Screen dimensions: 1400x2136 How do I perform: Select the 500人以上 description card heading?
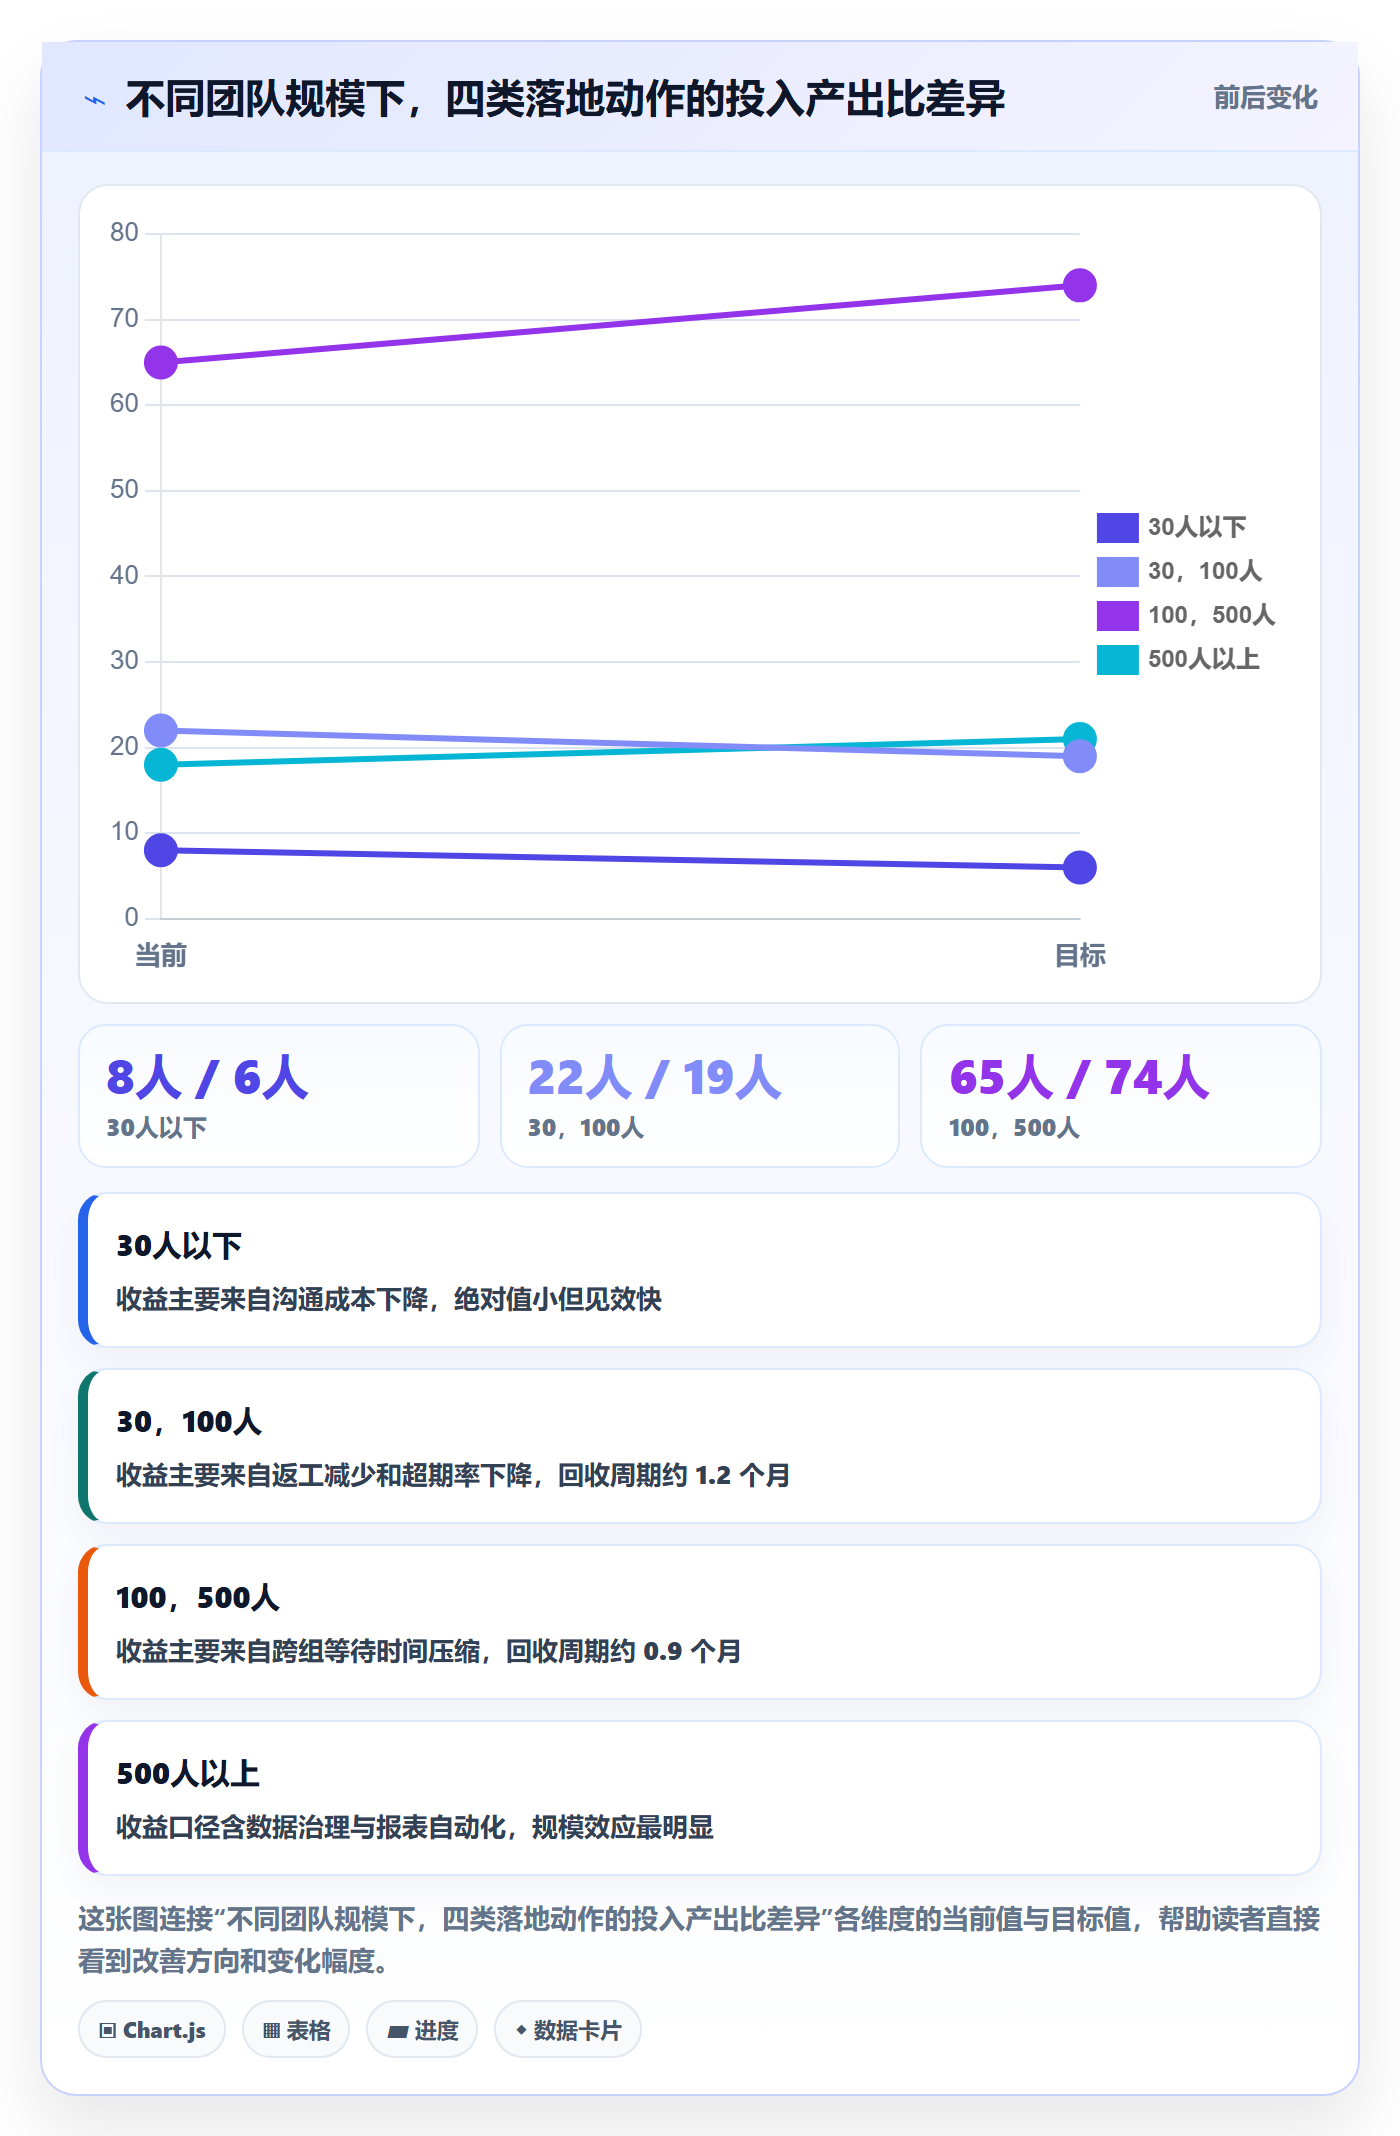(188, 1774)
